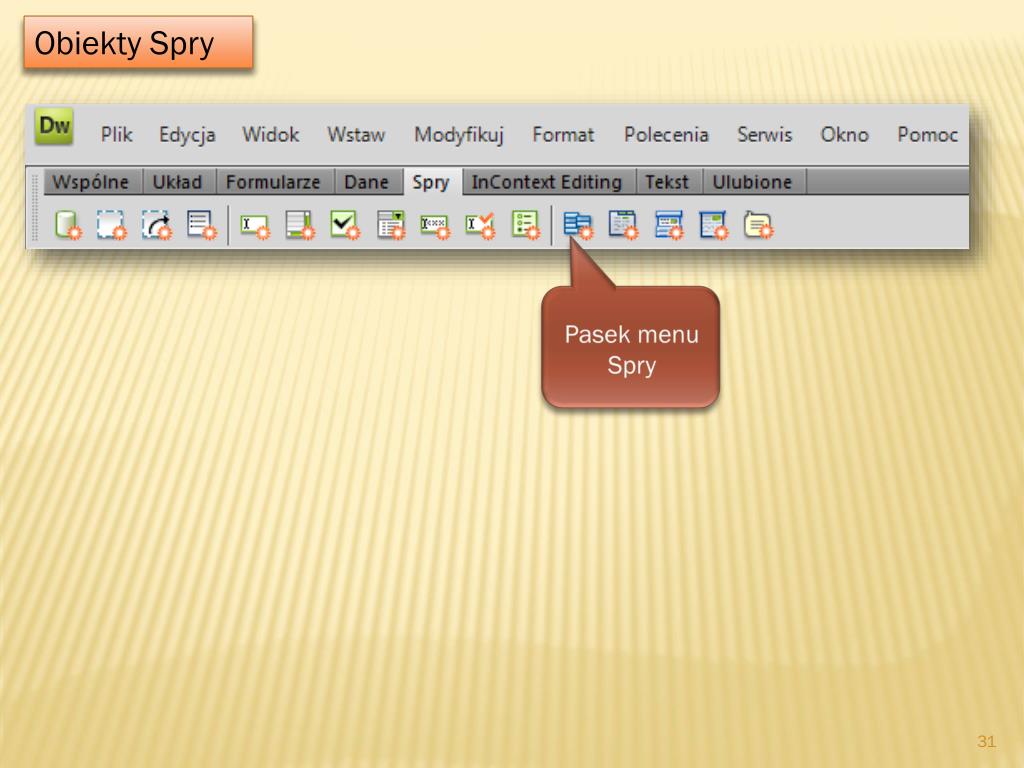Open the Wstaw menu
1024x768 pixels.
(x=356, y=135)
